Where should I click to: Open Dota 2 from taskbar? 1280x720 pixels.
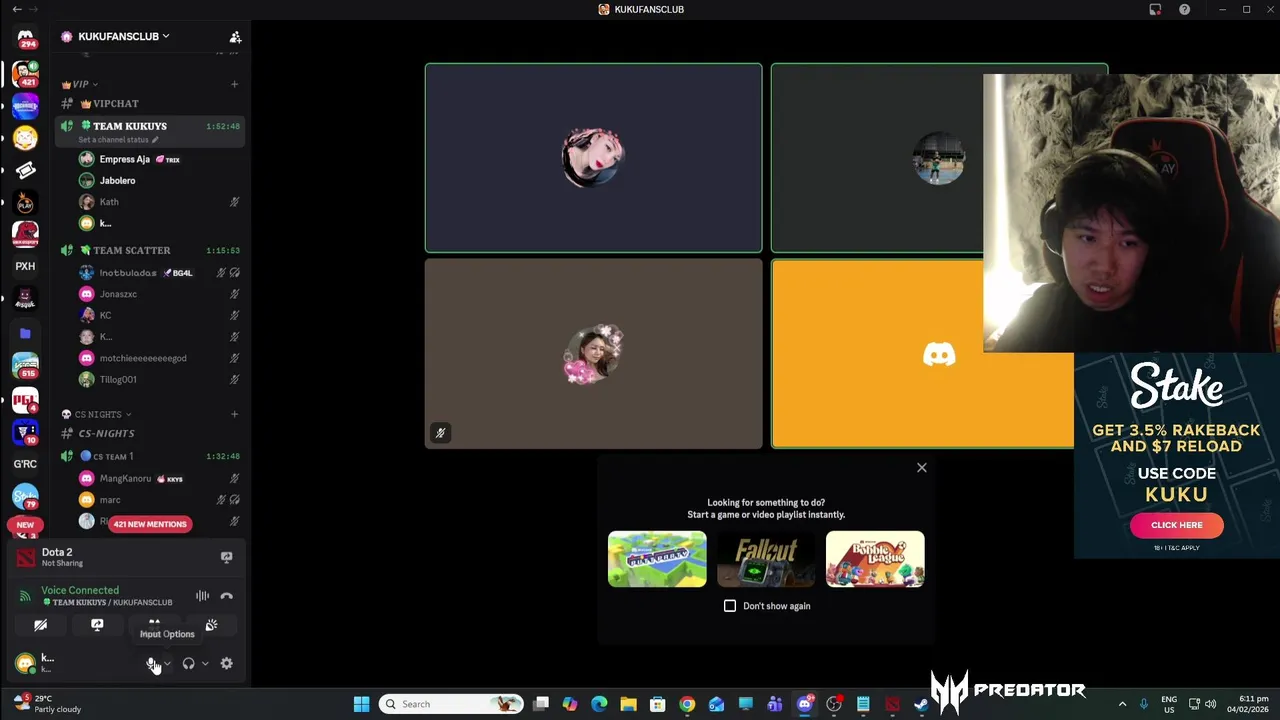[x=892, y=704]
